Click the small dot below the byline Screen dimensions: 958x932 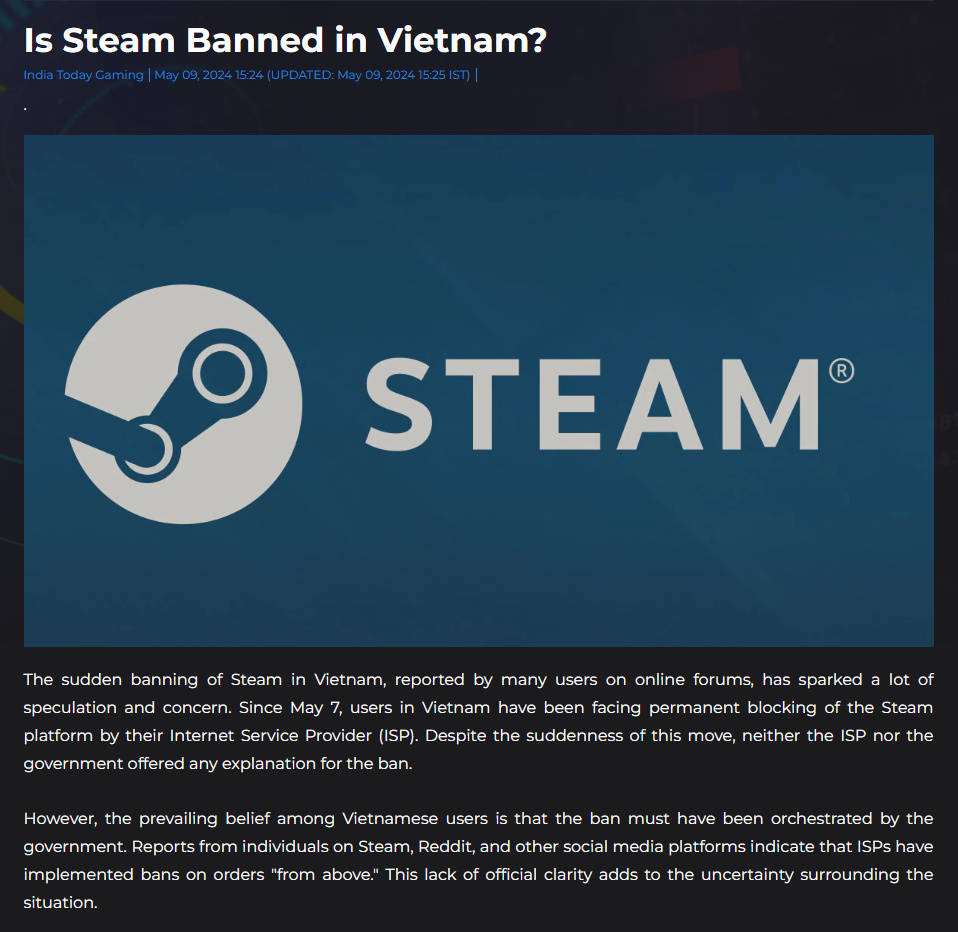click(25, 109)
